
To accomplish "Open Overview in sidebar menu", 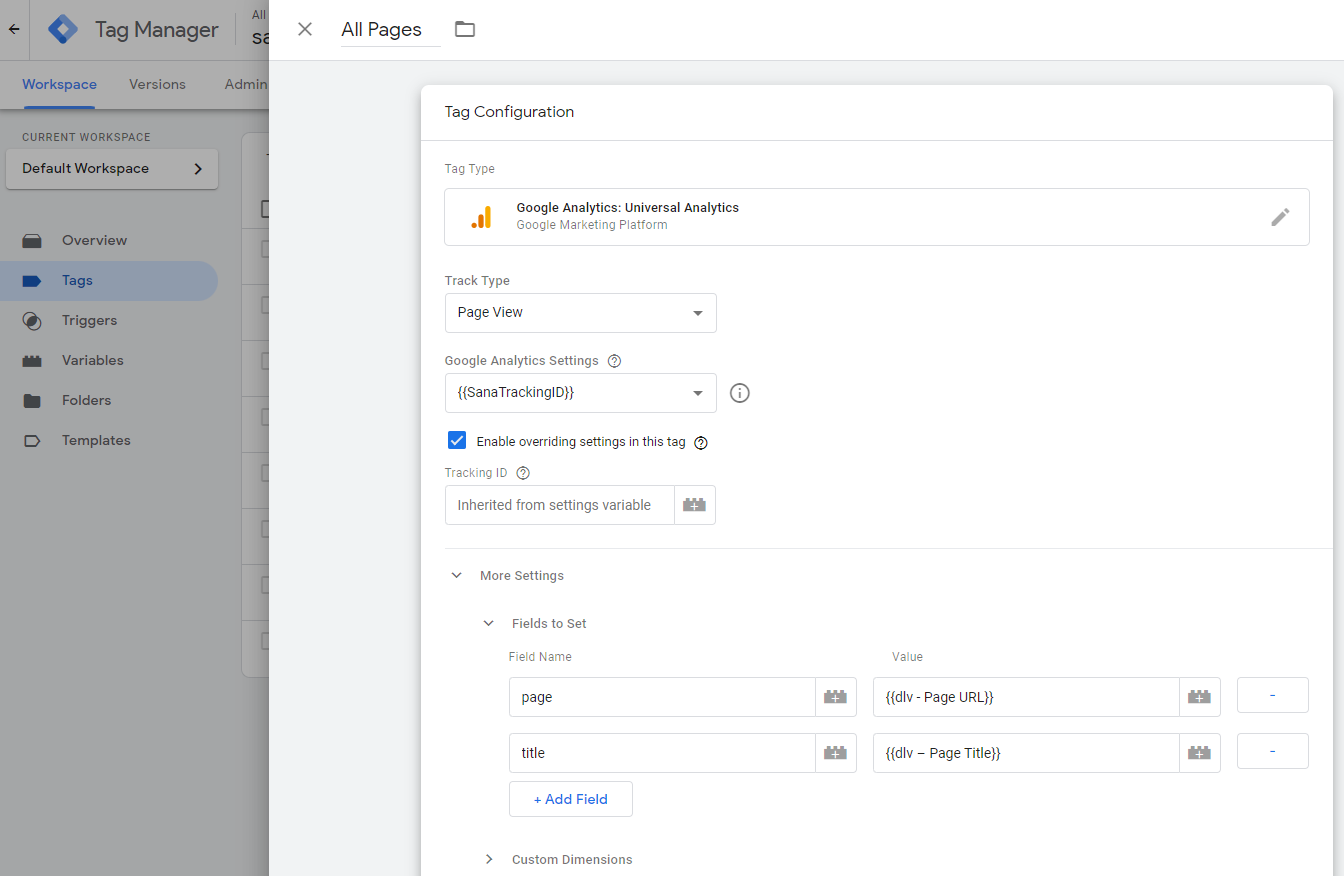I will [x=94, y=241].
